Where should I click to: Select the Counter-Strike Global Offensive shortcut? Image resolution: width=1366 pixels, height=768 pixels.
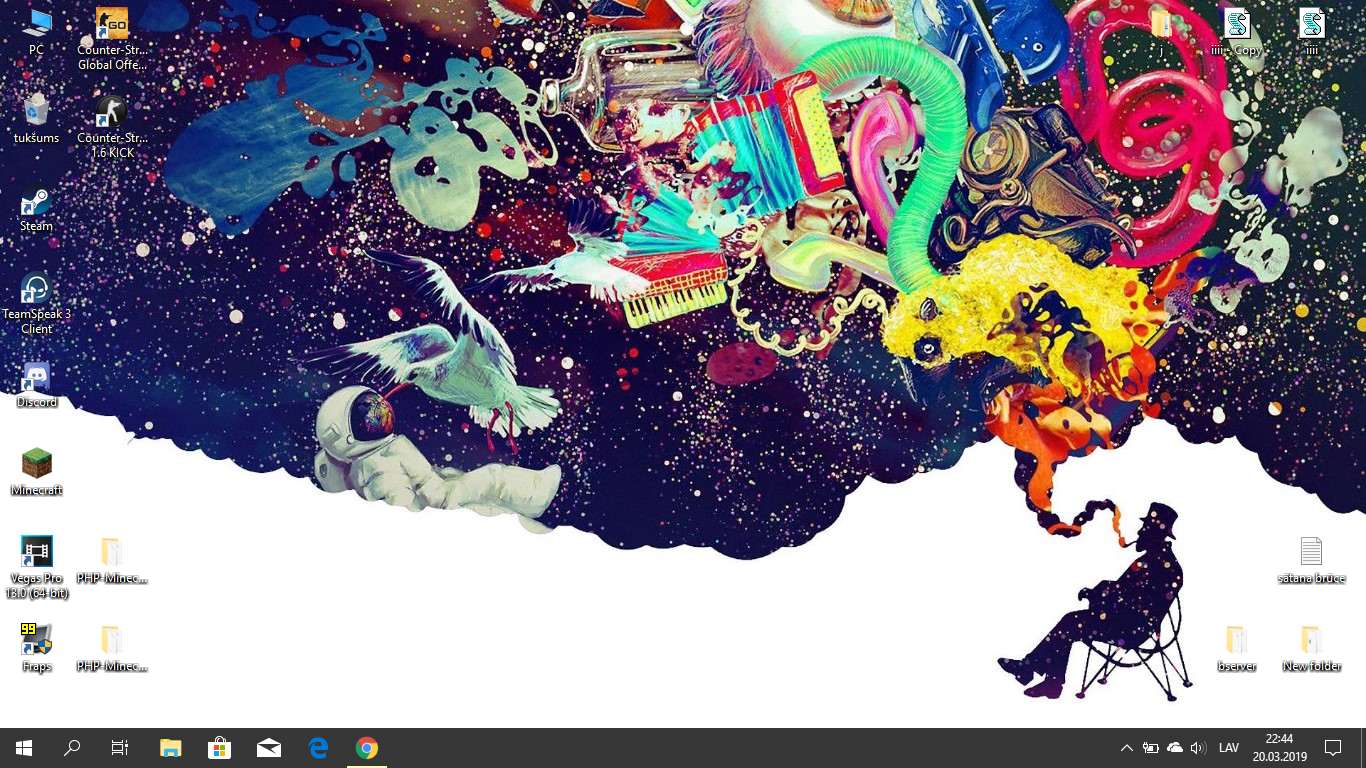click(112, 38)
